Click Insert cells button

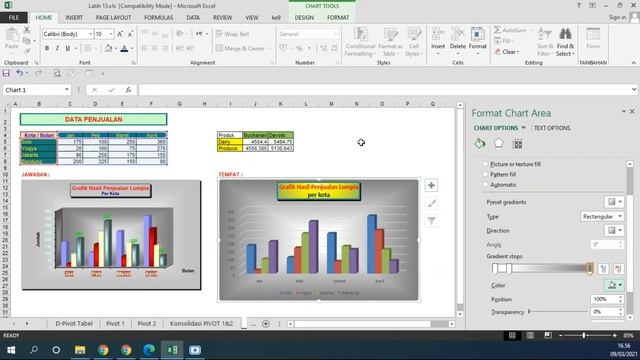pyautogui.click(x=438, y=41)
